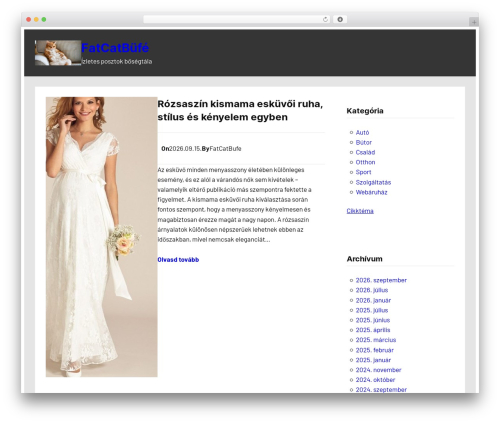The height and width of the screenshot is (423, 500).
Task: Open the pregnant bride dress post image
Action: click(x=102, y=237)
